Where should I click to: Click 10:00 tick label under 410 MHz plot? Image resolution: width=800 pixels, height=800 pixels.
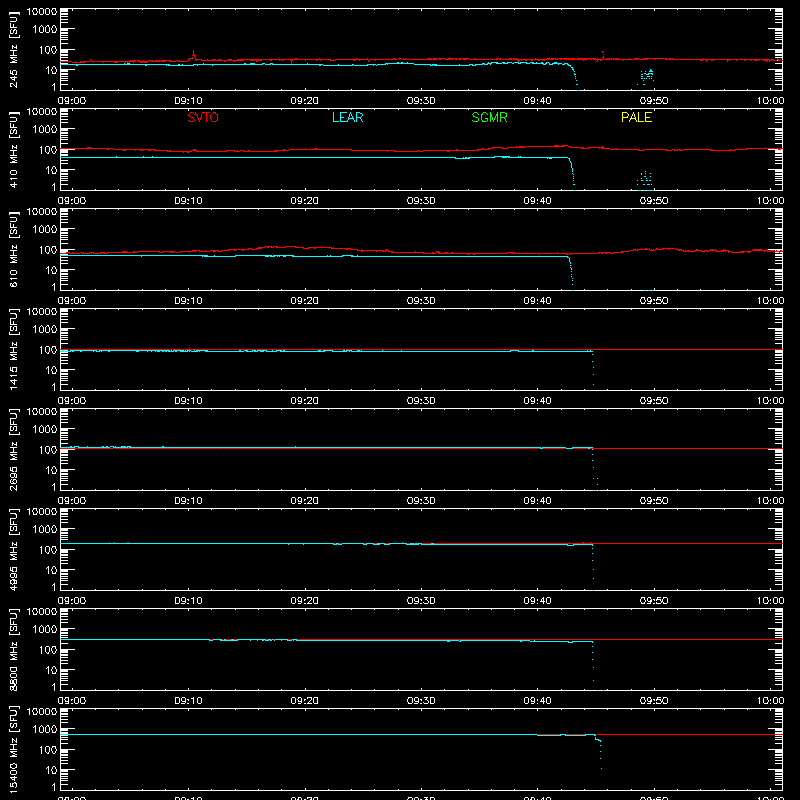(x=770, y=201)
